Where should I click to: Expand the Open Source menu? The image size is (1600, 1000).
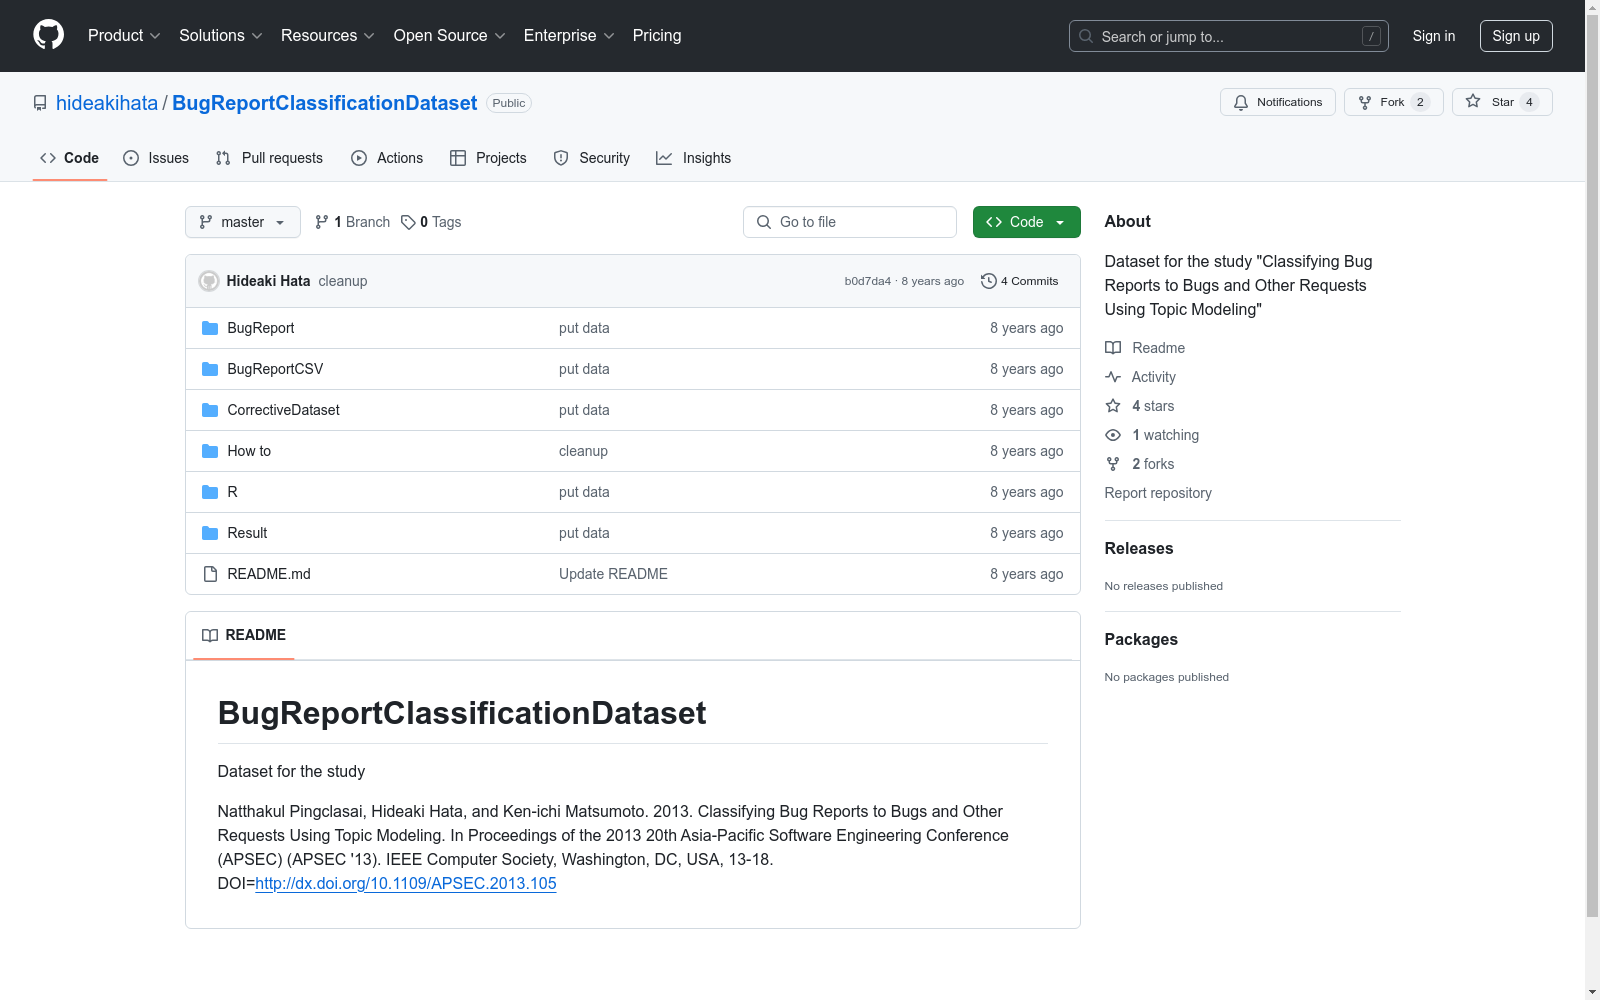[450, 36]
